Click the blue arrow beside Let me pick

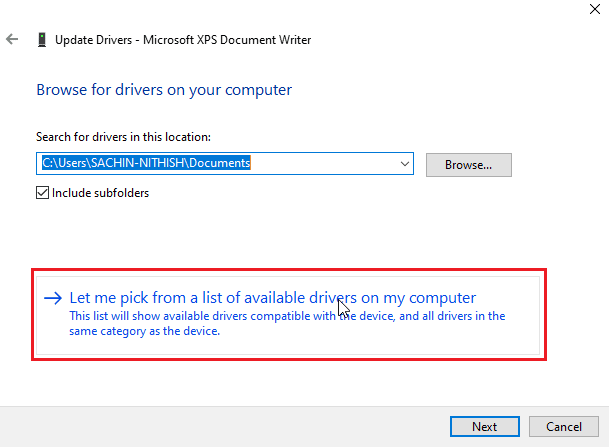point(52,298)
